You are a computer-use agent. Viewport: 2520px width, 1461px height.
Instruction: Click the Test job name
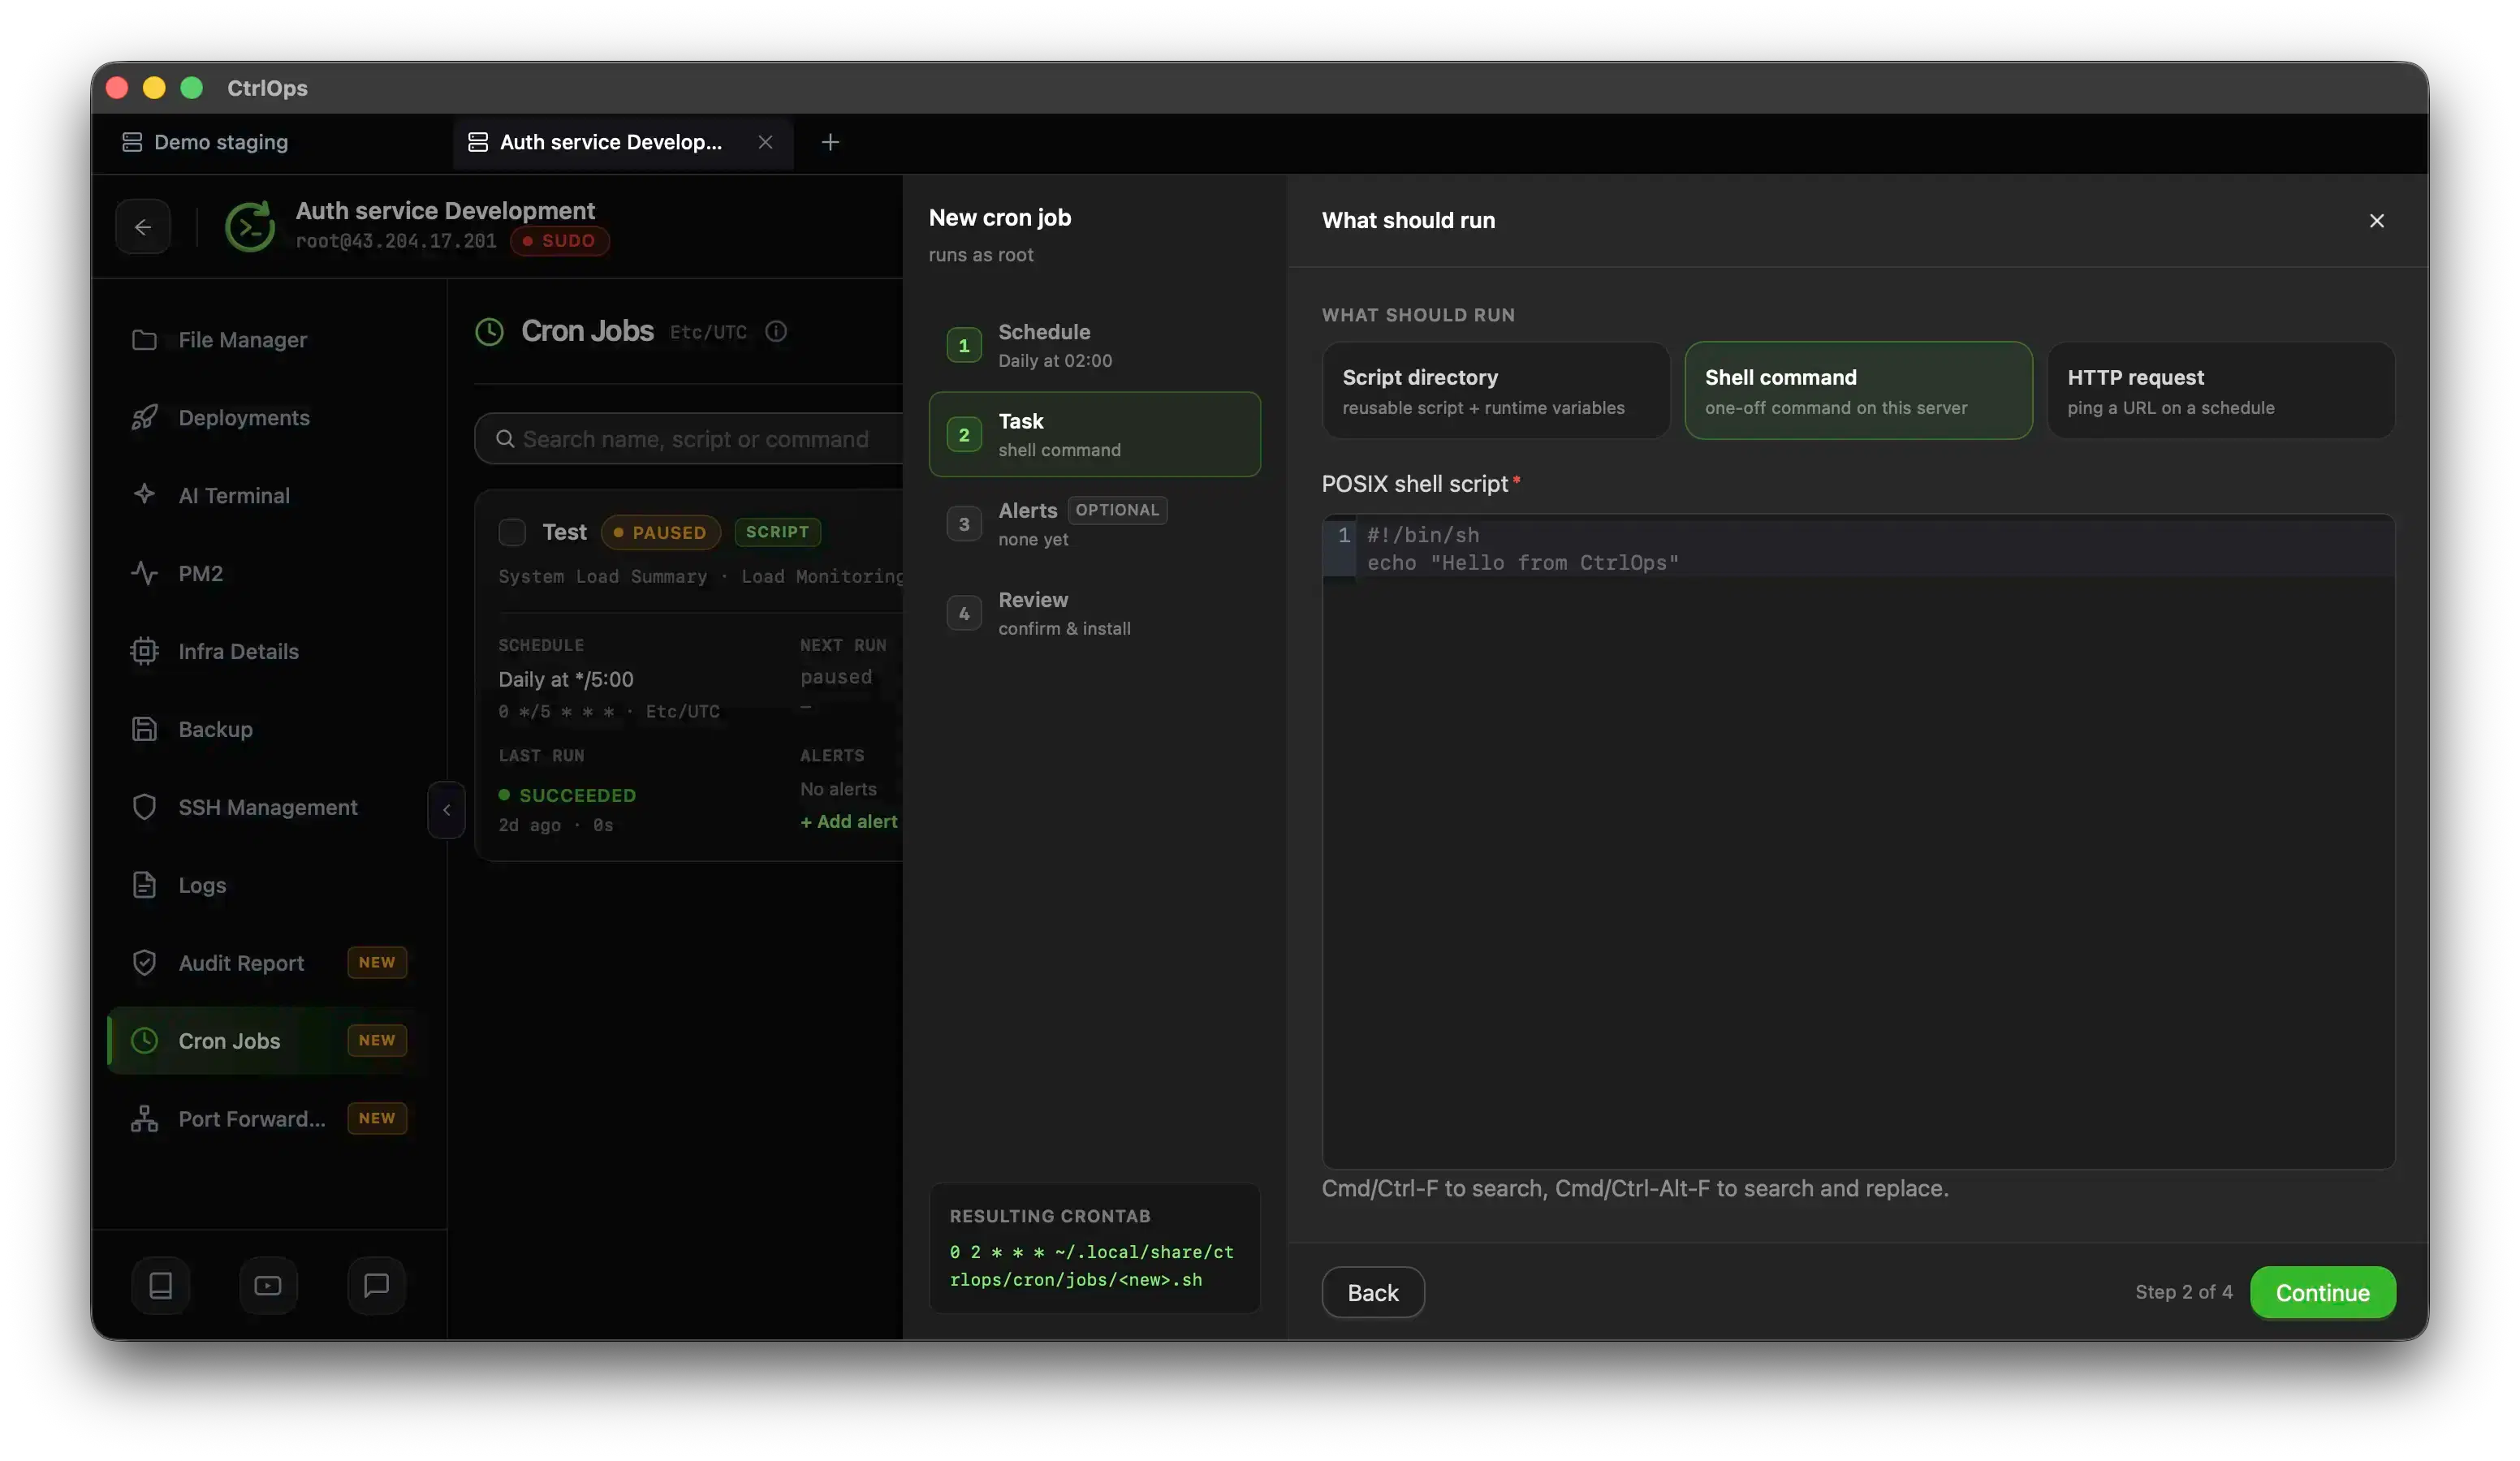(564, 532)
